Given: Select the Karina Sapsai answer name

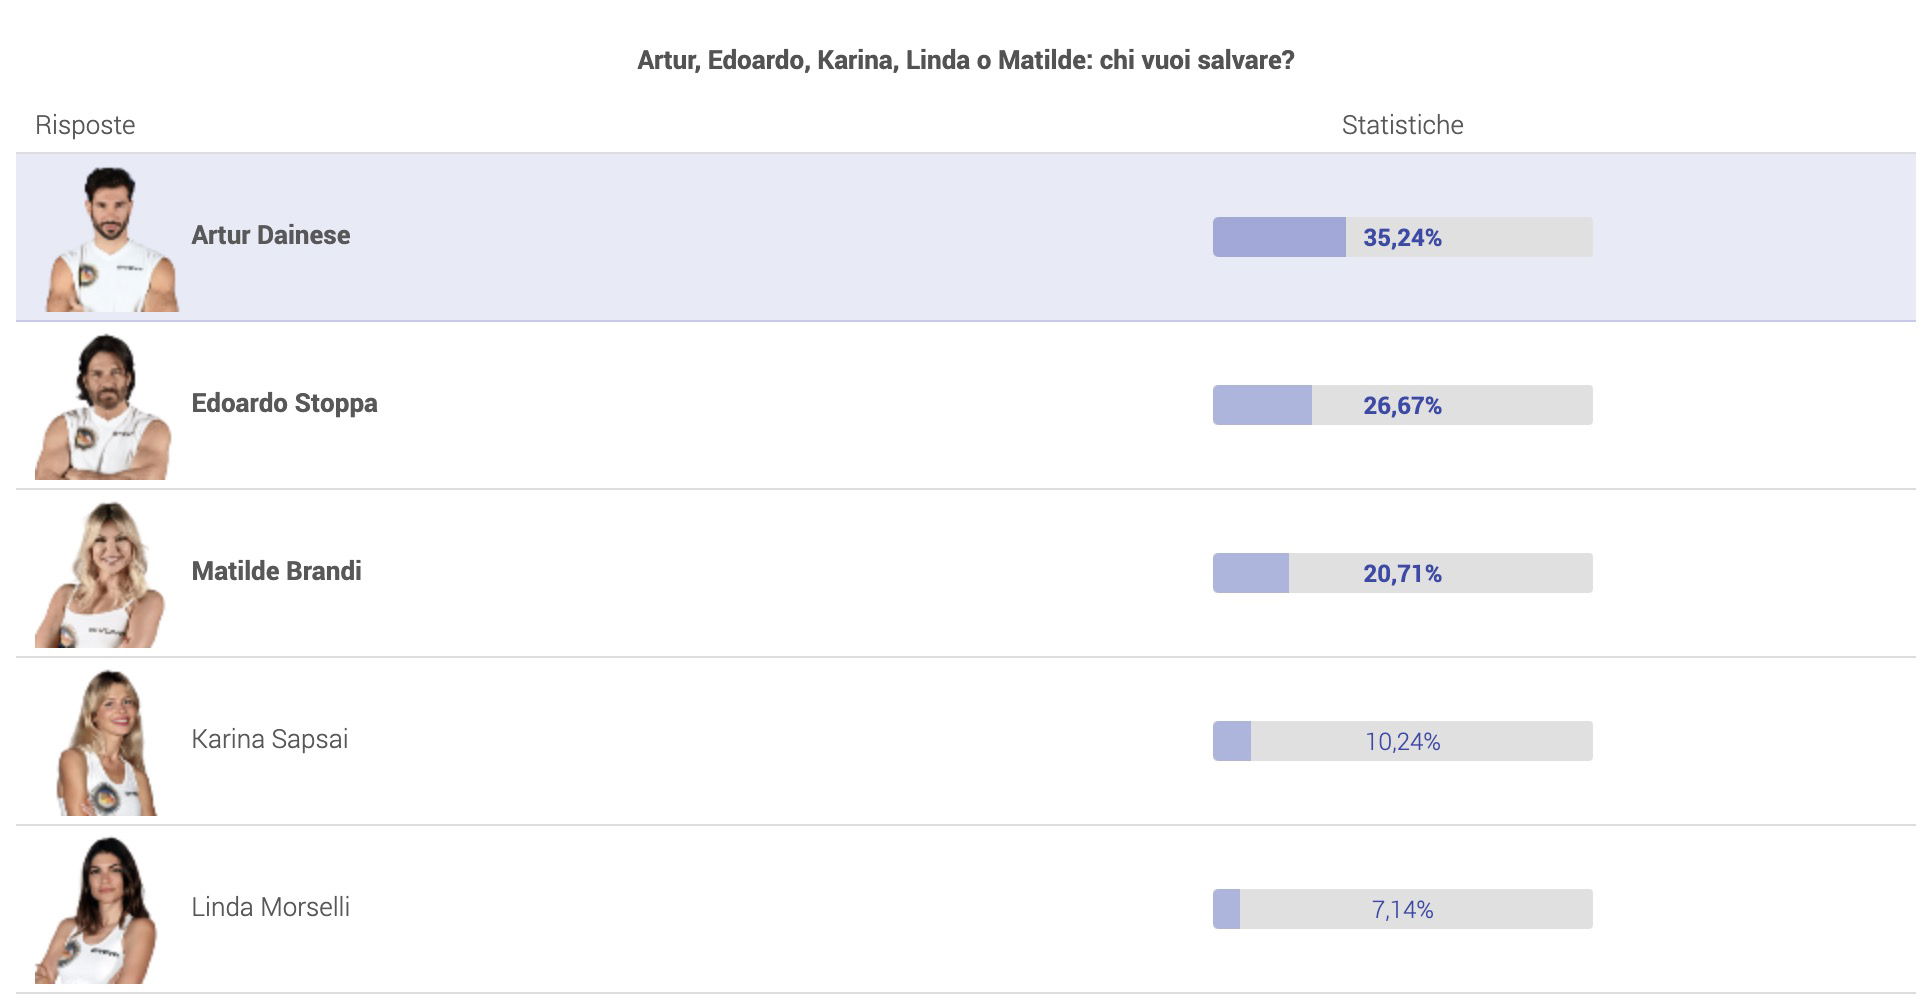Looking at the screenshot, I should [x=270, y=739].
